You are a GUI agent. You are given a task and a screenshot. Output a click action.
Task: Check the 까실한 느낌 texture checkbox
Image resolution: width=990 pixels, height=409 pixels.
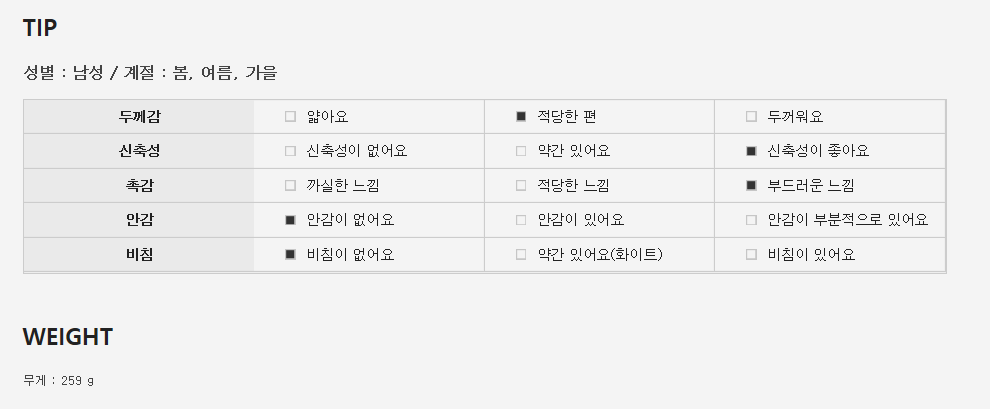290,185
